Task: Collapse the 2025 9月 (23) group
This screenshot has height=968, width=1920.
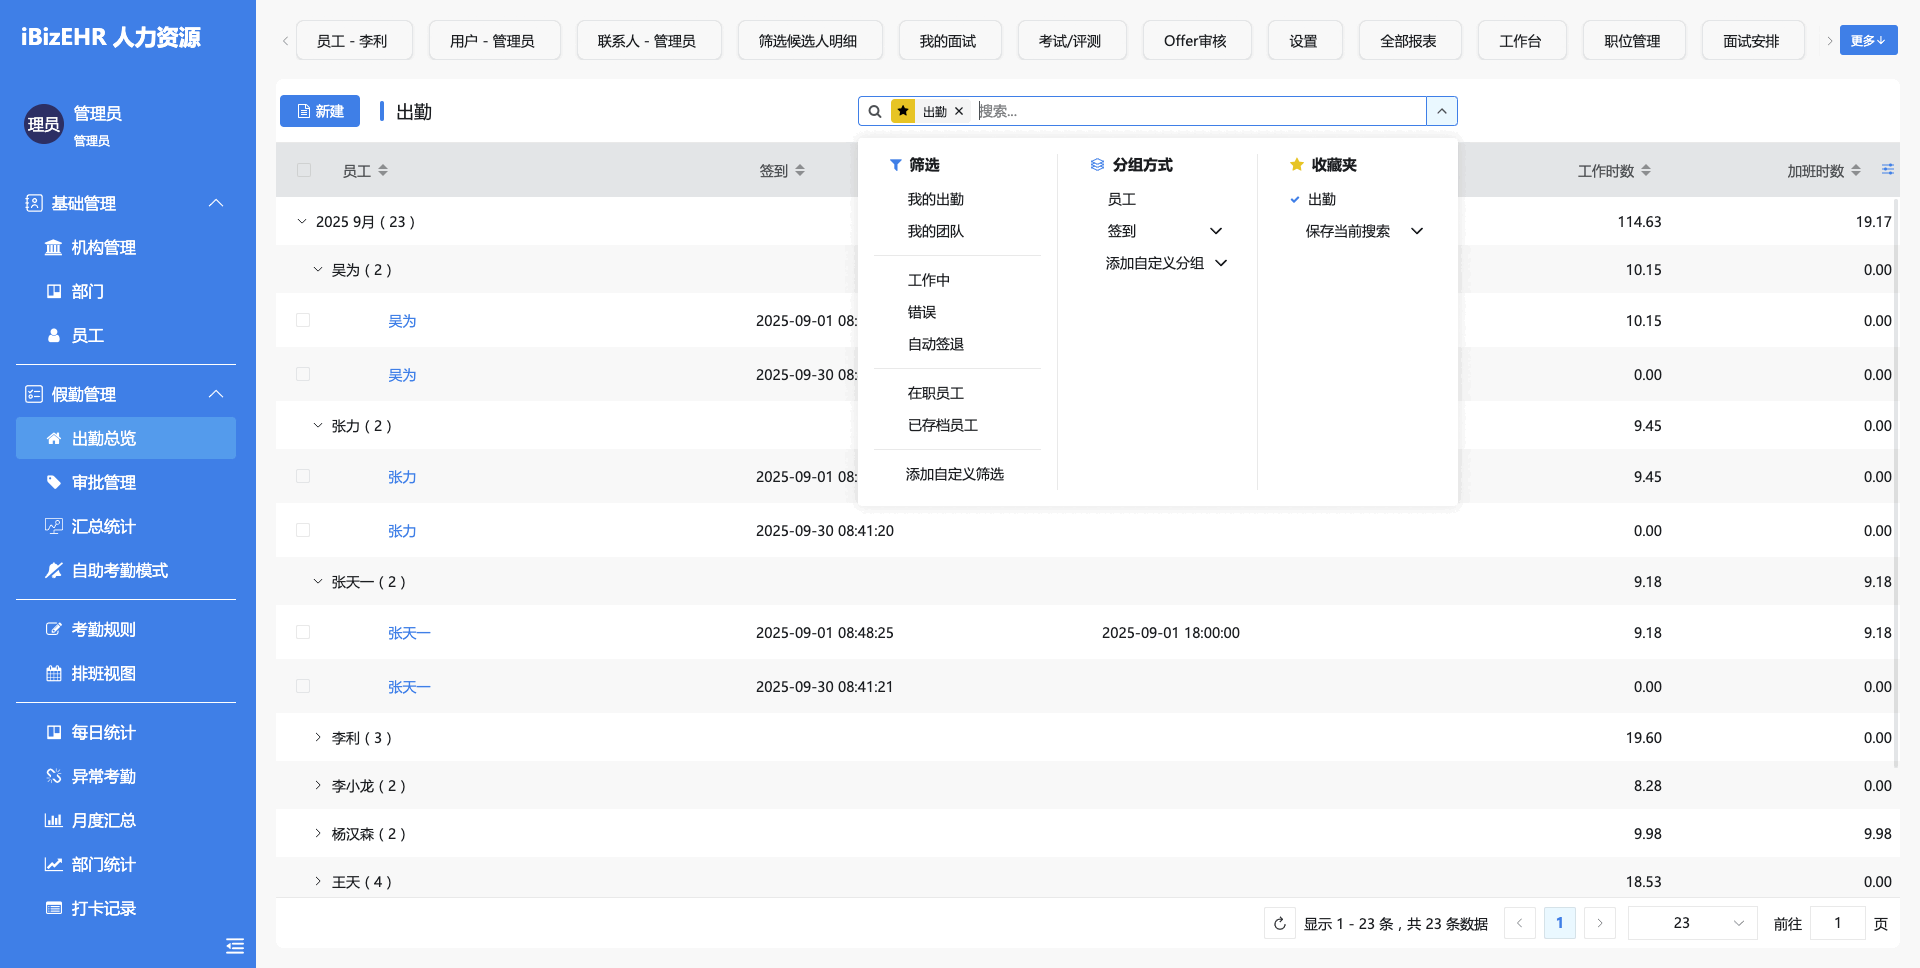Action: (x=302, y=222)
